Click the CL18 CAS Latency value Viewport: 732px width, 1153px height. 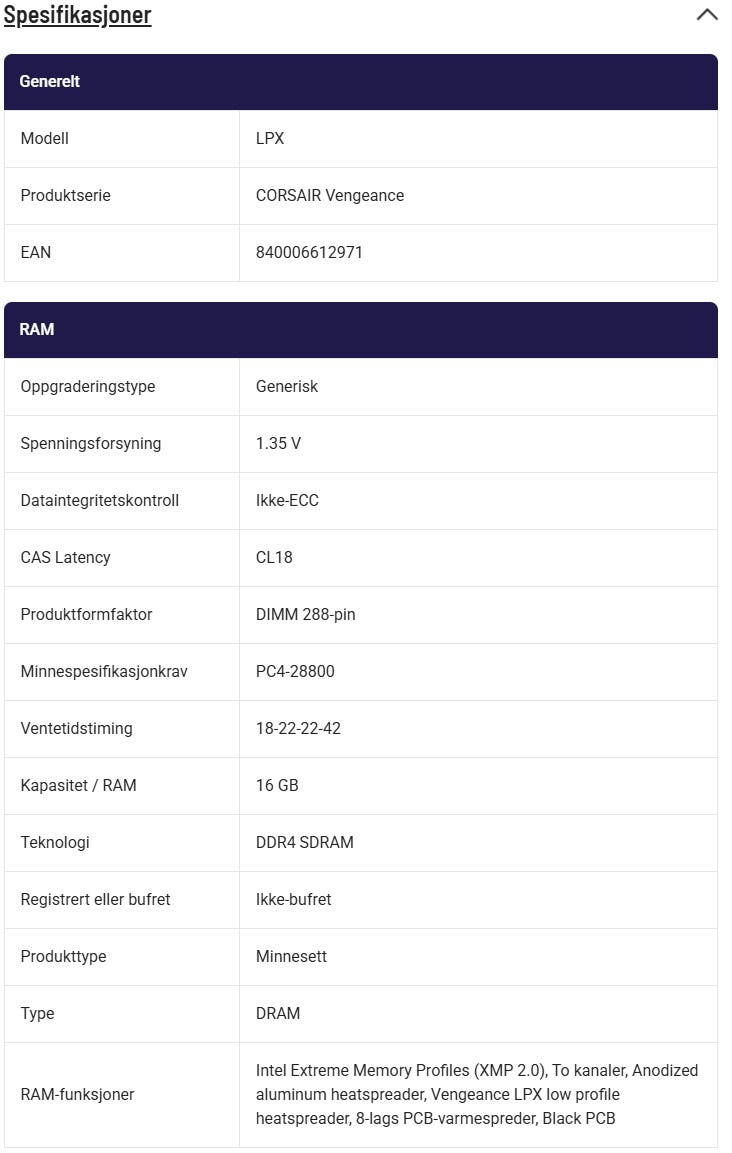point(274,558)
